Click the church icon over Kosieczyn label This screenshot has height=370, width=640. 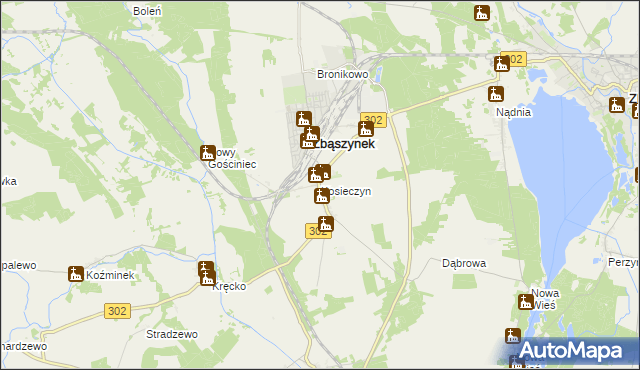coord(322,196)
